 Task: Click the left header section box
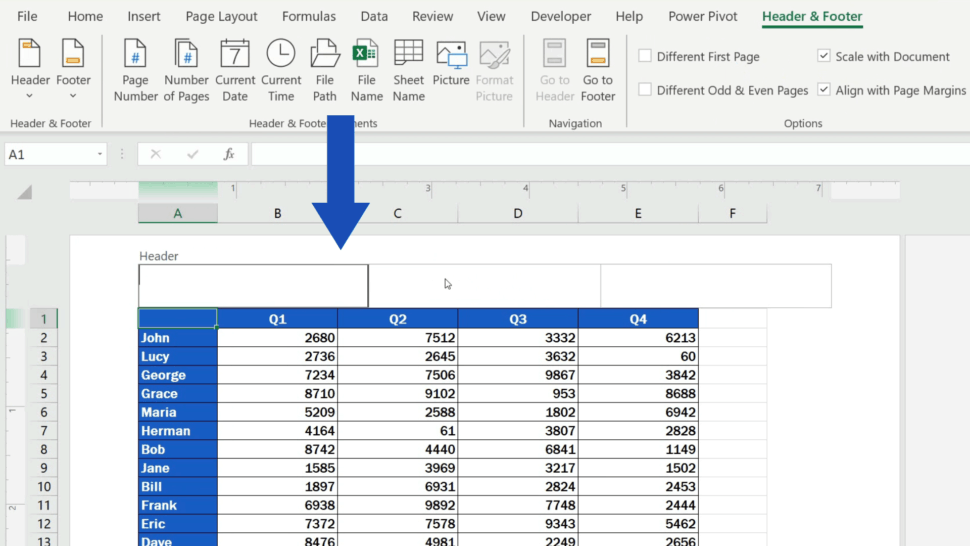tap(253, 286)
